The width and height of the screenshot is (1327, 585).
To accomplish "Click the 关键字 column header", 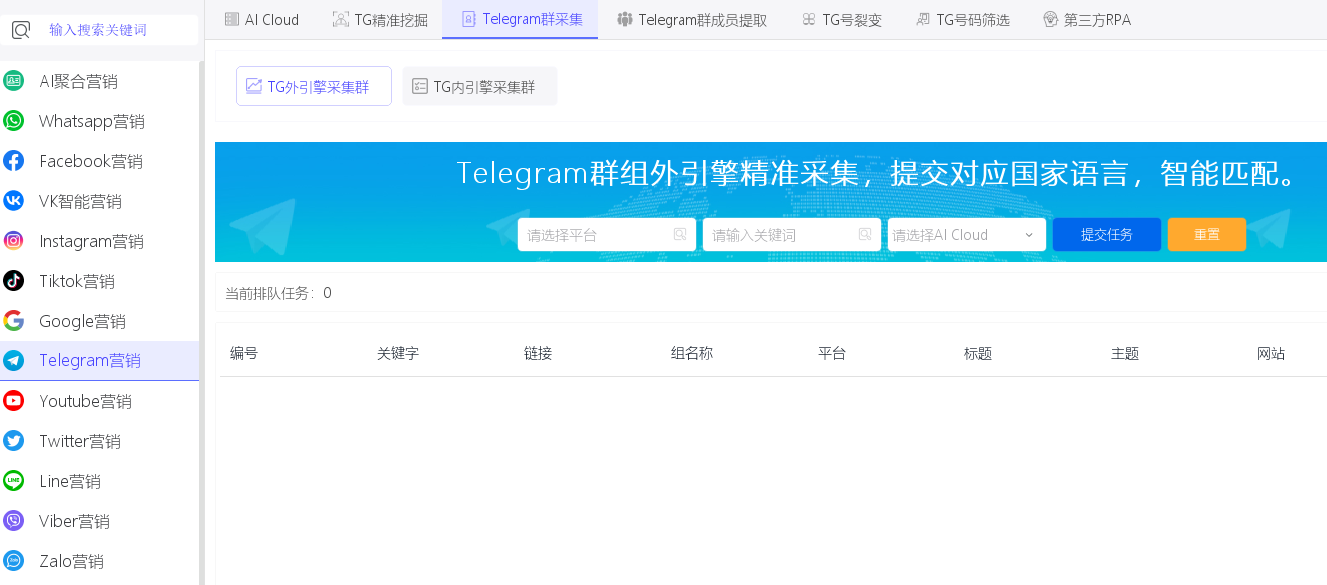I will (398, 353).
